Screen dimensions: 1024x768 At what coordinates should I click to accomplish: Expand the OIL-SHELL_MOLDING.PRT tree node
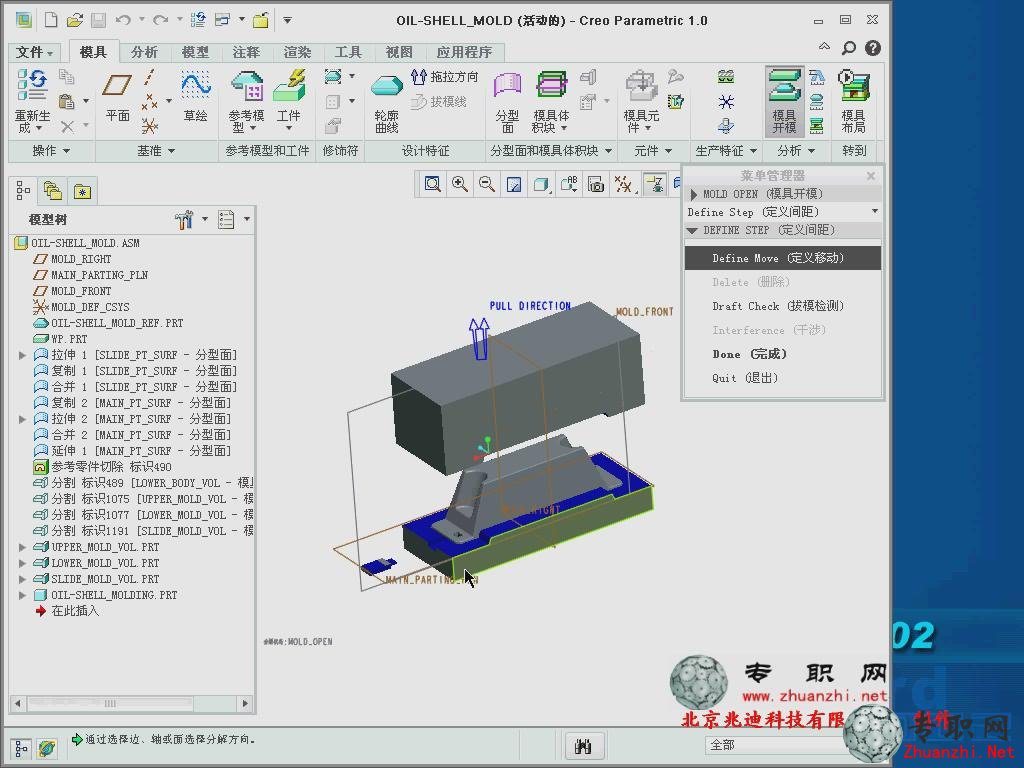[22, 595]
